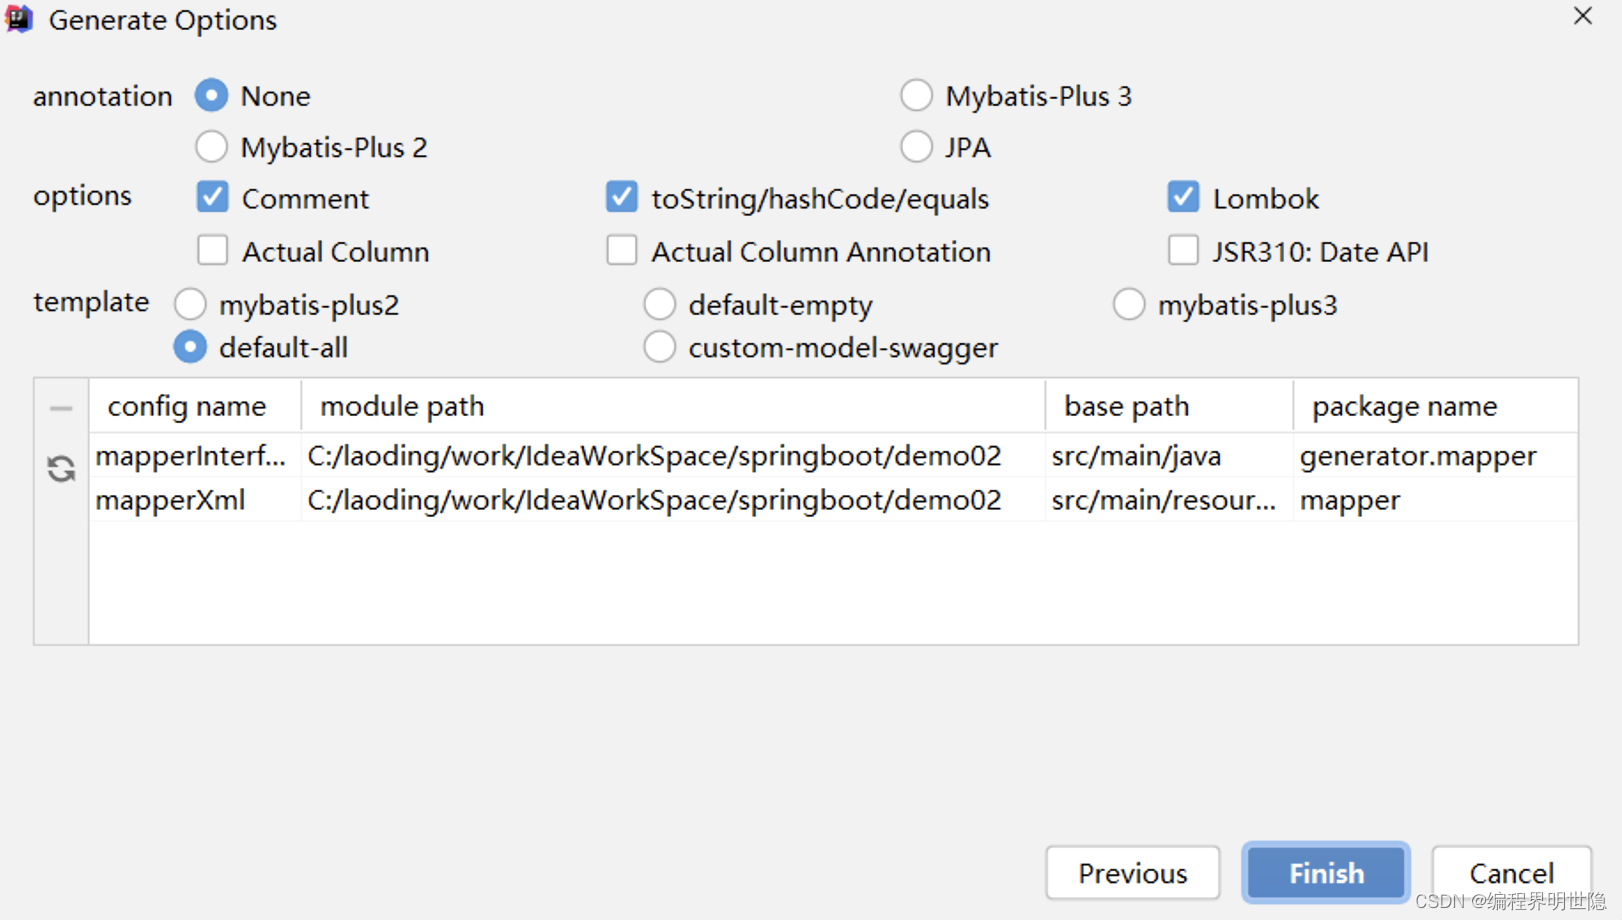
Task: Click the base path column header
Action: [x=1169, y=406]
